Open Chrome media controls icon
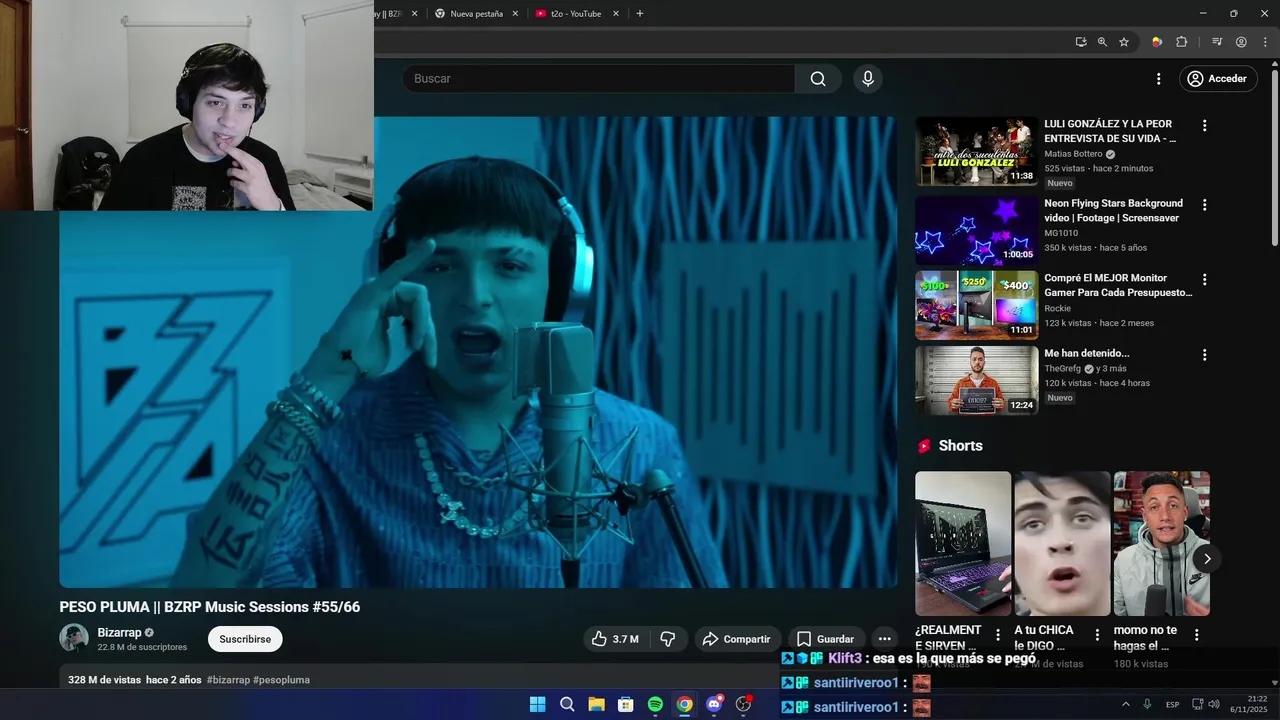The image size is (1280, 720). [1217, 42]
